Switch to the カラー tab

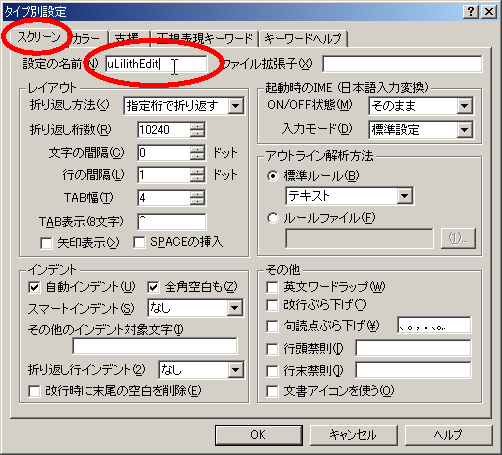87,39
